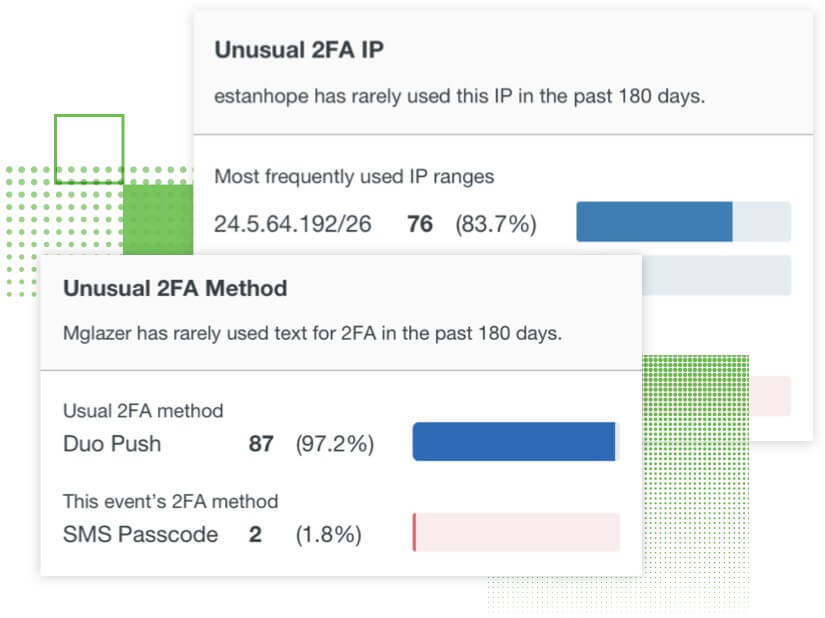825x618 pixels.
Task: Click the blue Duo Push usage bar
Action: [x=514, y=441]
